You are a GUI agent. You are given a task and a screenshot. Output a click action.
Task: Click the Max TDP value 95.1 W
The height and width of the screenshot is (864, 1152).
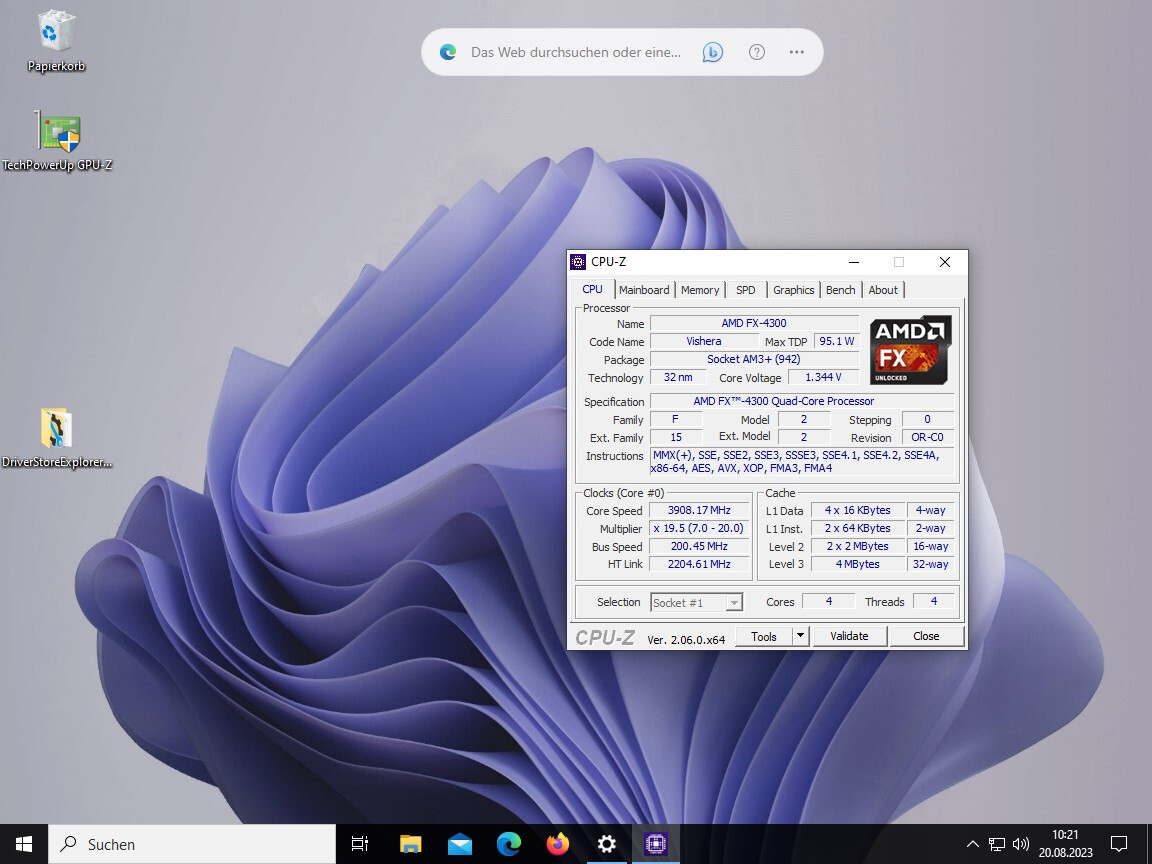click(x=837, y=342)
